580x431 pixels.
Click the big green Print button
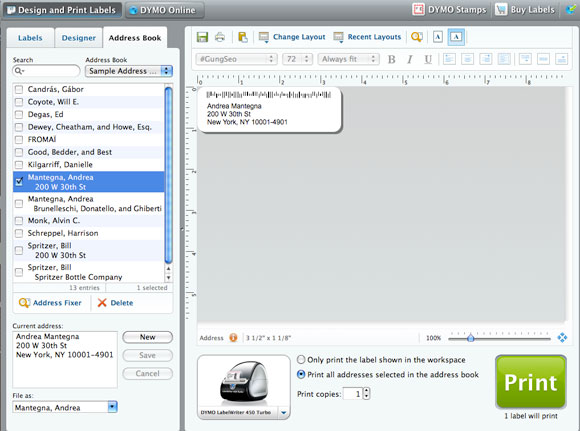pos(531,382)
